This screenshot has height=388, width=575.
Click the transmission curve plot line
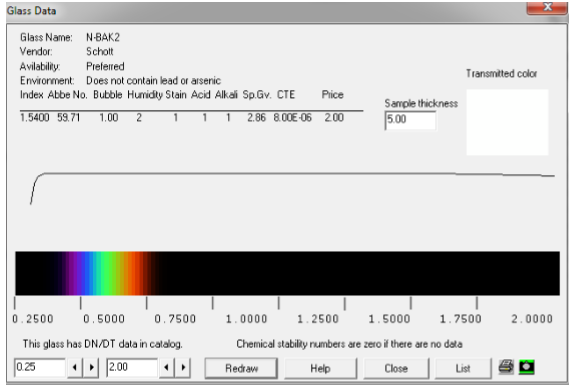pyautogui.click(x=292, y=174)
